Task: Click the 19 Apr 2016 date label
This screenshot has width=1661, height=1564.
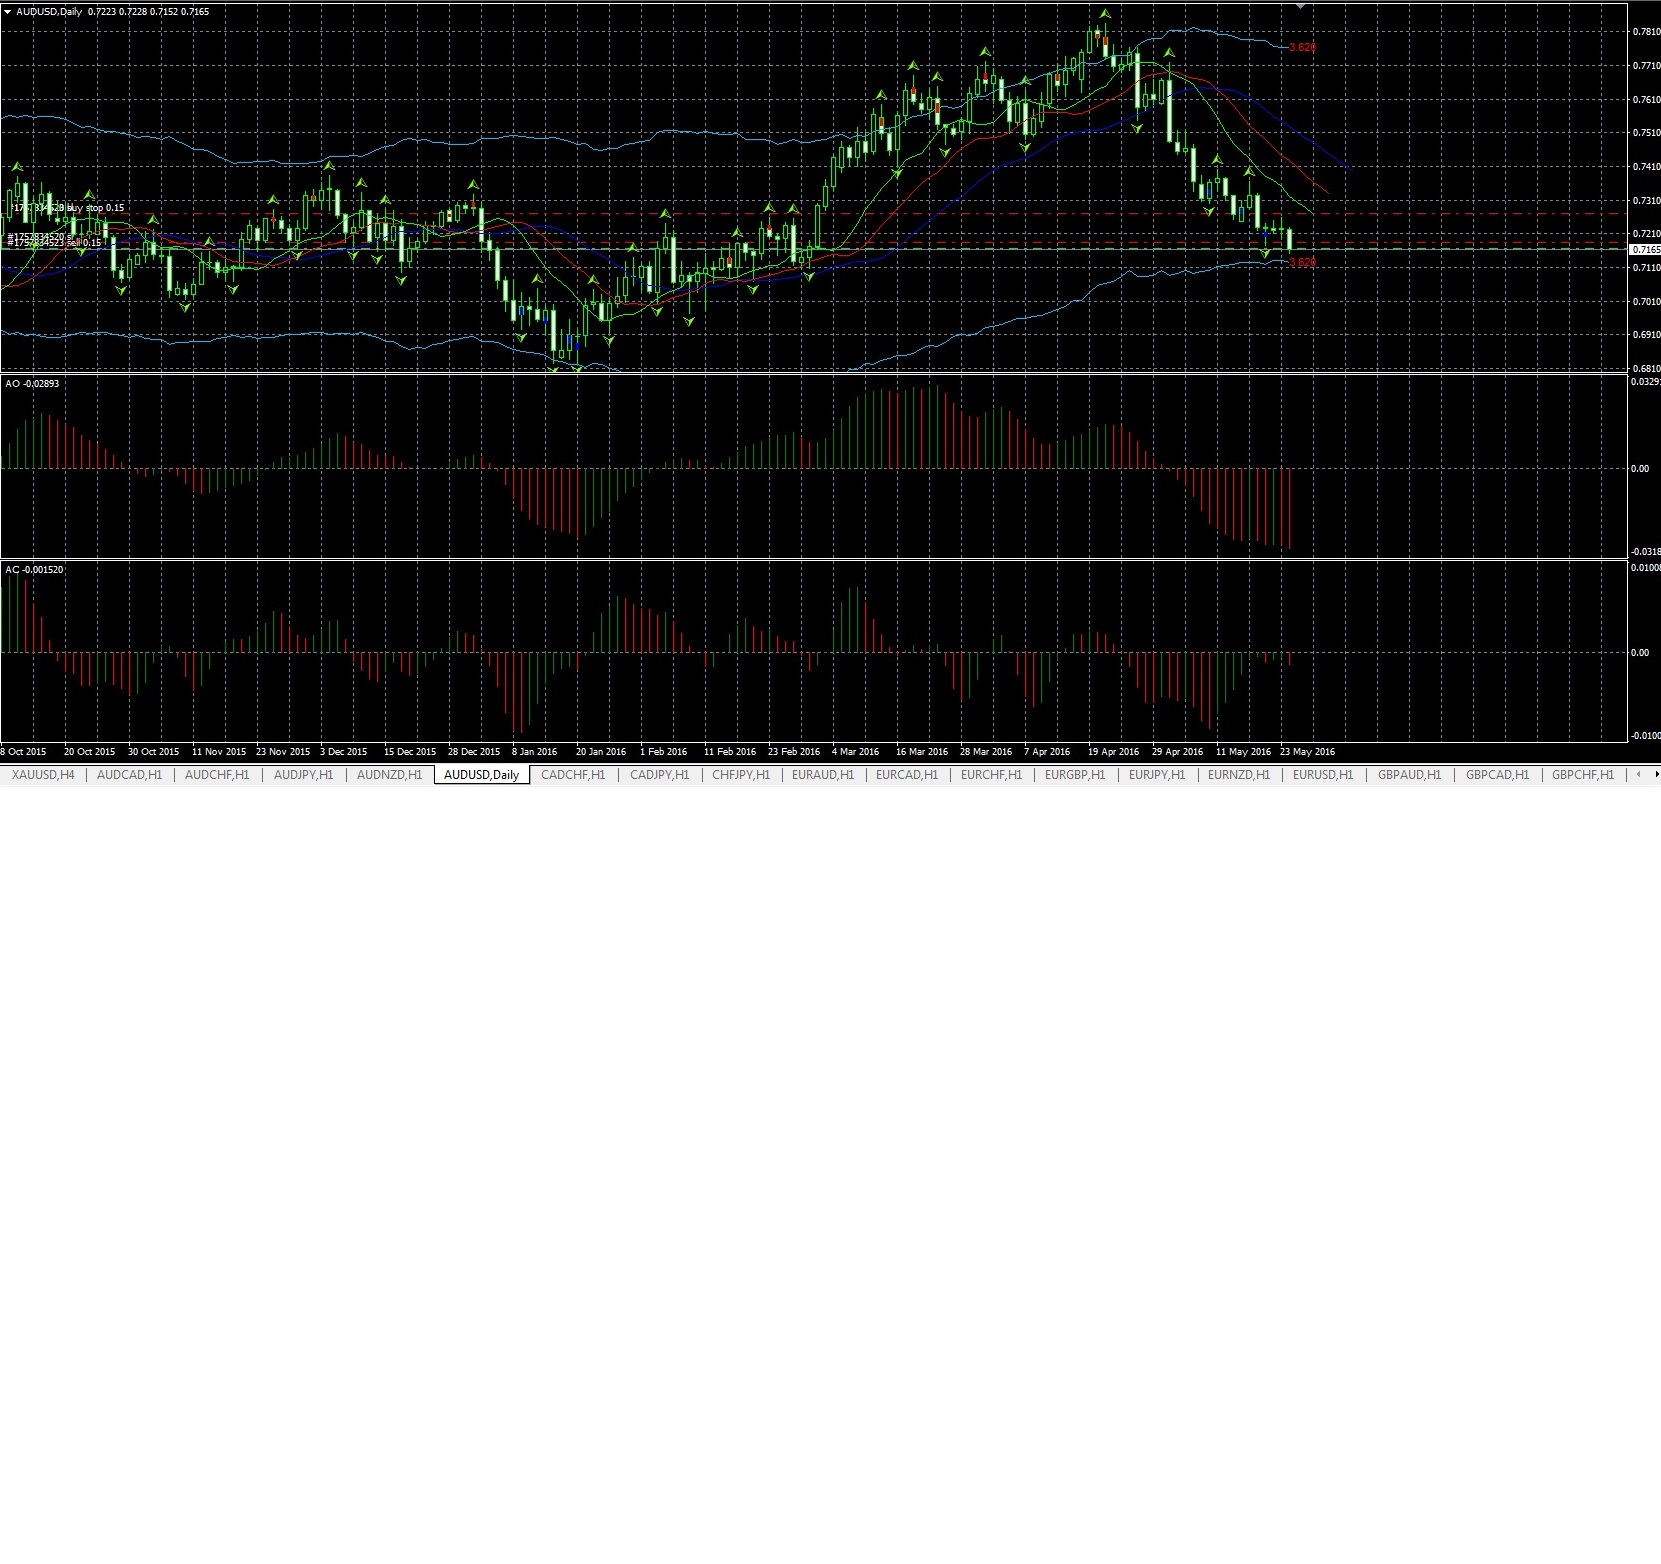Action: 1113,752
